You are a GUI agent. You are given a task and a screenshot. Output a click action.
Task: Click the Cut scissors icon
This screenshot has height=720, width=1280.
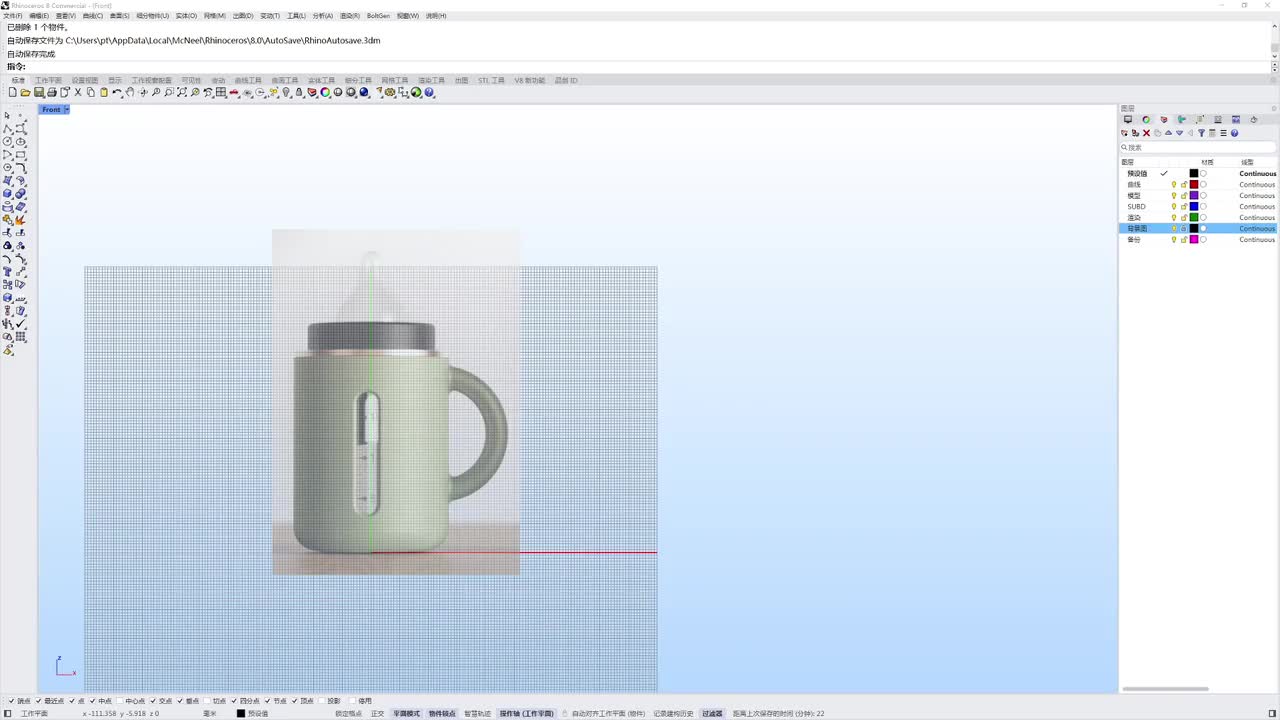coord(78,92)
